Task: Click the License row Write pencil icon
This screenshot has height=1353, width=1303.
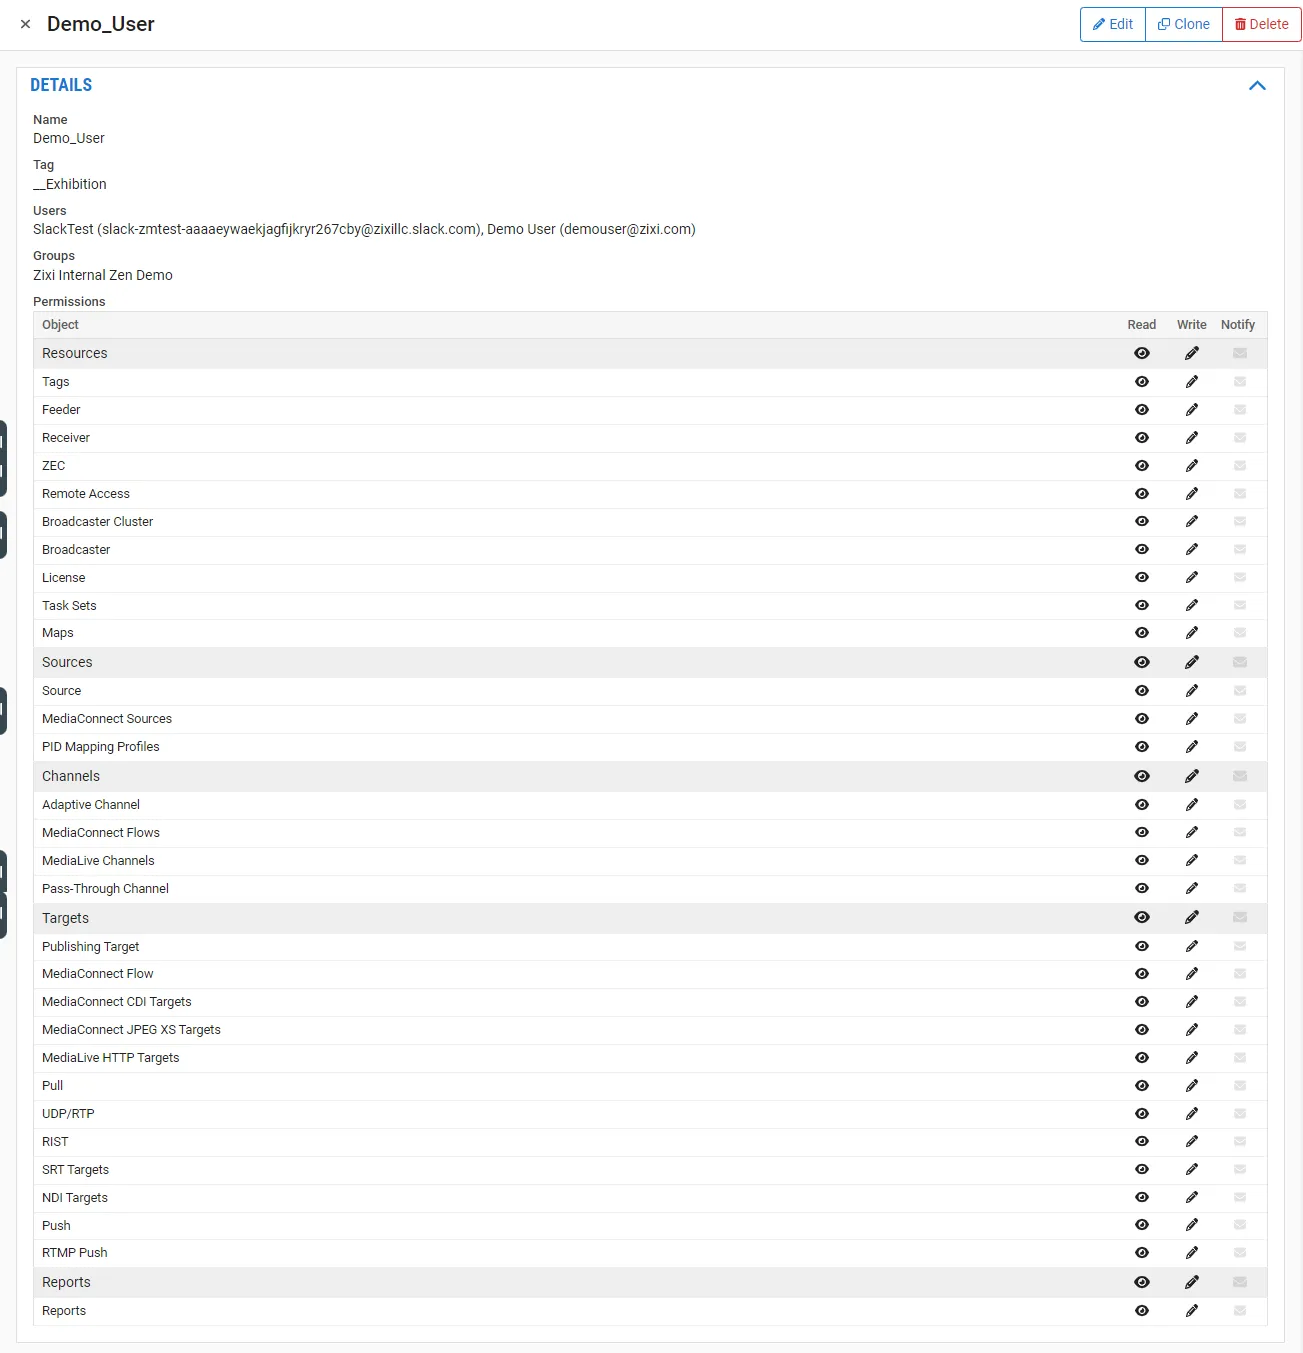Action: pos(1192,577)
